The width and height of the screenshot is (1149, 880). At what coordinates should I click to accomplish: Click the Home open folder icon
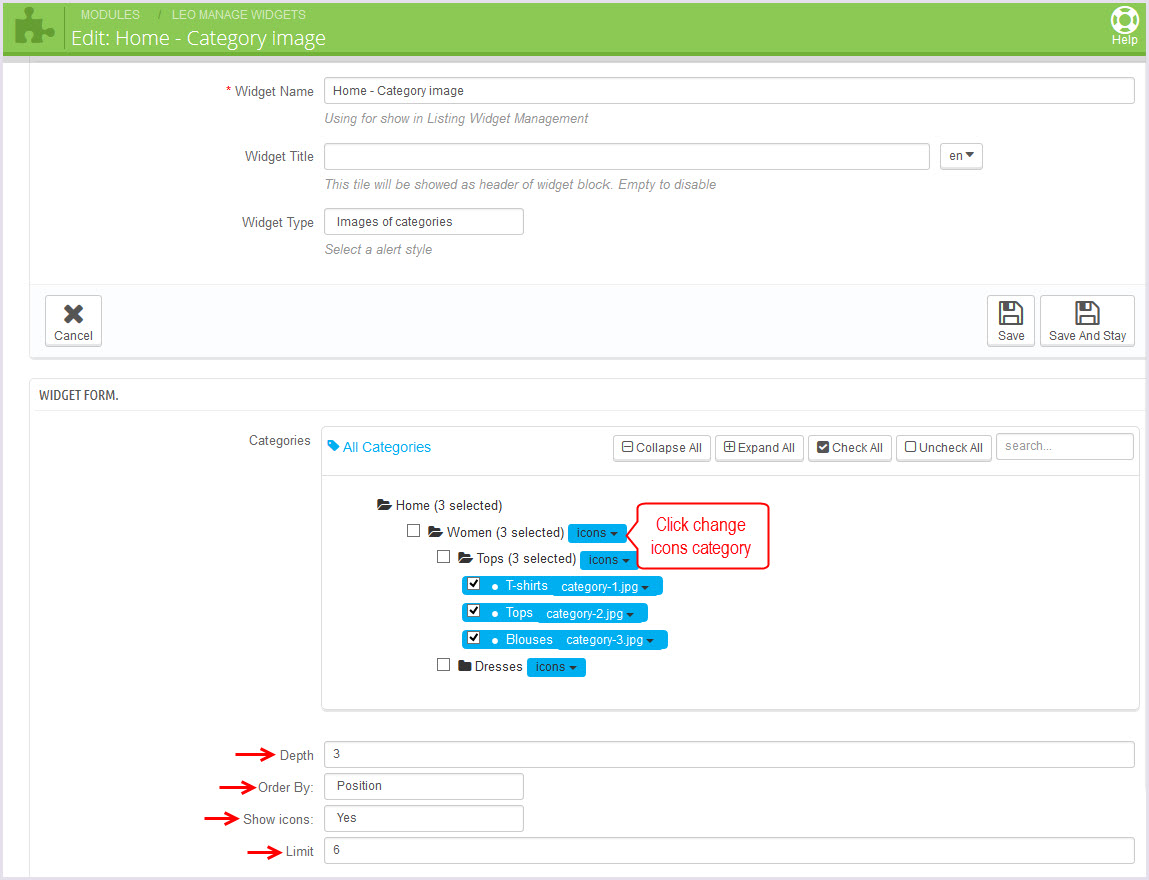(x=384, y=506)
